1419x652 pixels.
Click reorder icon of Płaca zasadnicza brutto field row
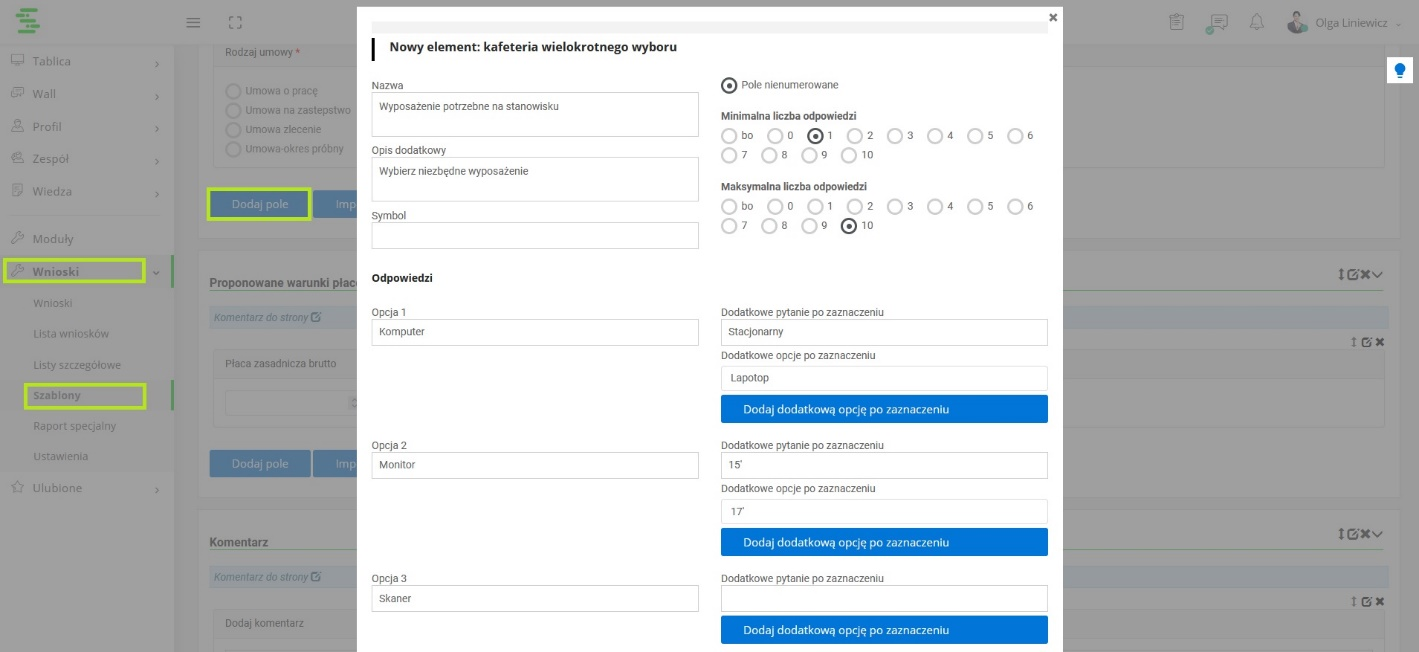1354,342
